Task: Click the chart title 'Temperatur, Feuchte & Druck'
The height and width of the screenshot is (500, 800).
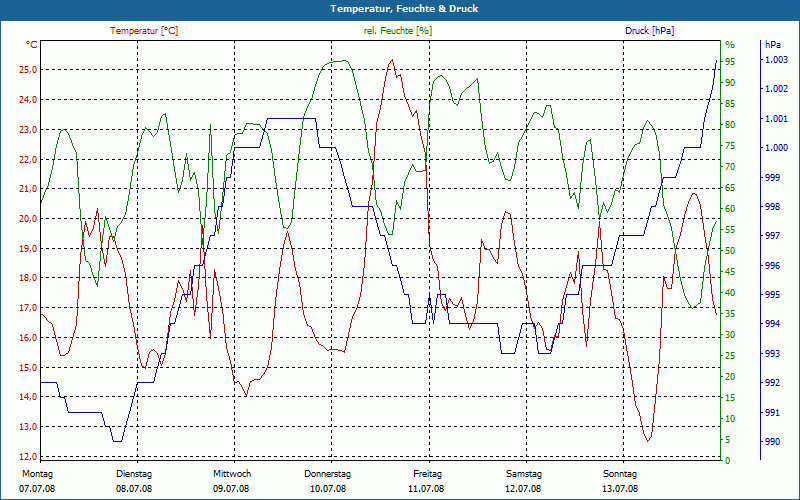Action: click(x=404, y=9)
